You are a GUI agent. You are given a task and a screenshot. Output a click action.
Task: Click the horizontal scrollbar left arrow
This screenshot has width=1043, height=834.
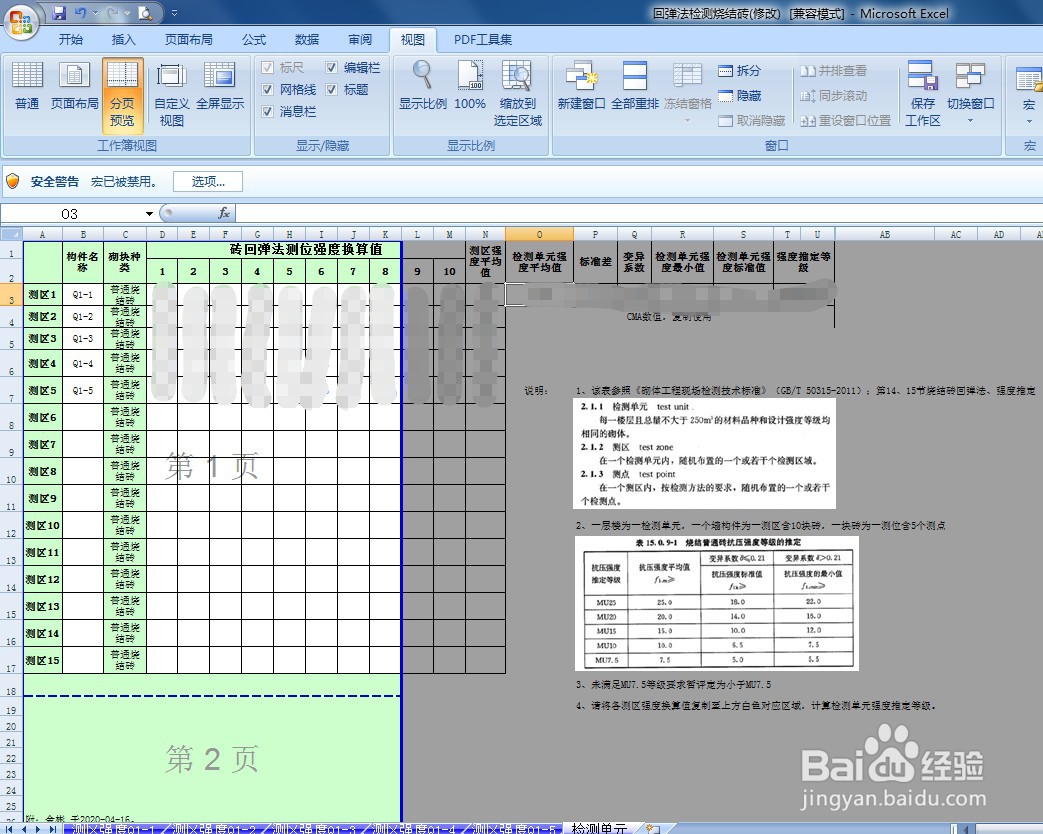(967, 829)
